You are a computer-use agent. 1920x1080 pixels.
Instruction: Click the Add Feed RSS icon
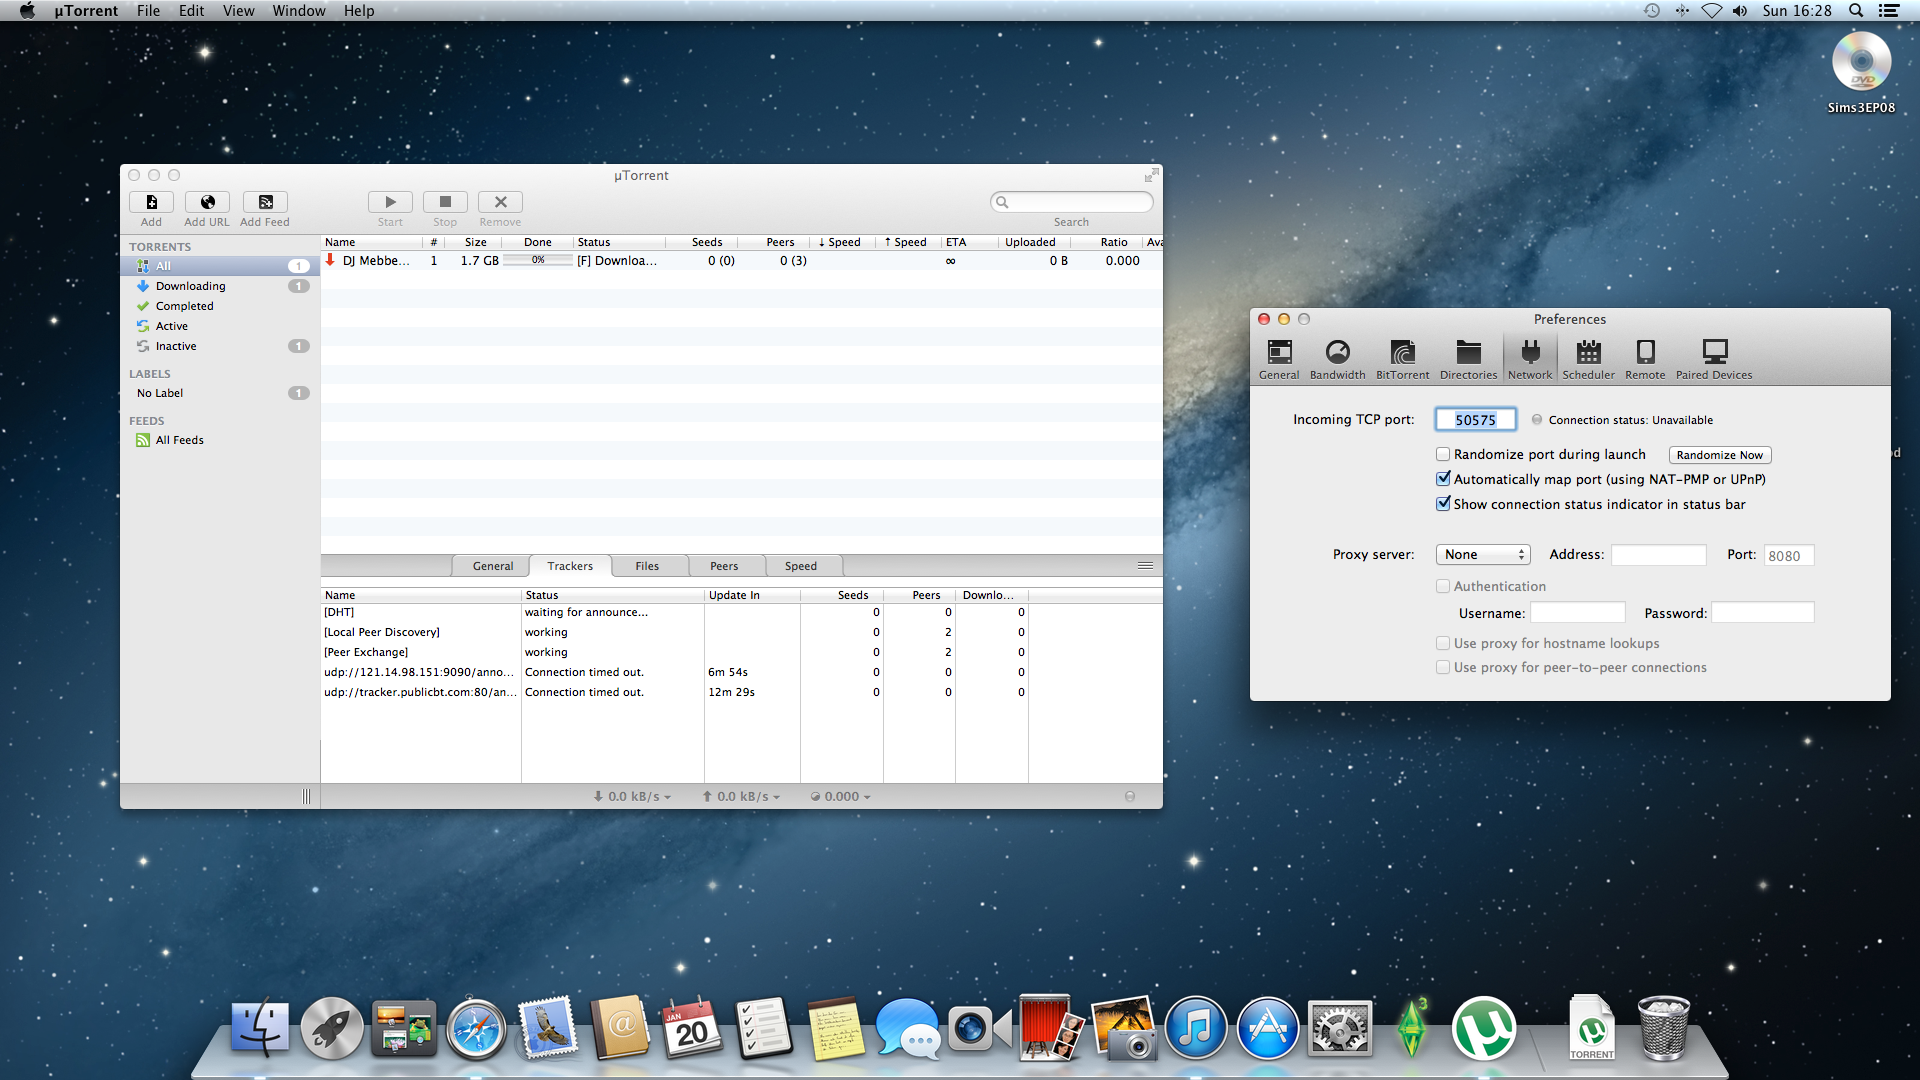point(265,202)
